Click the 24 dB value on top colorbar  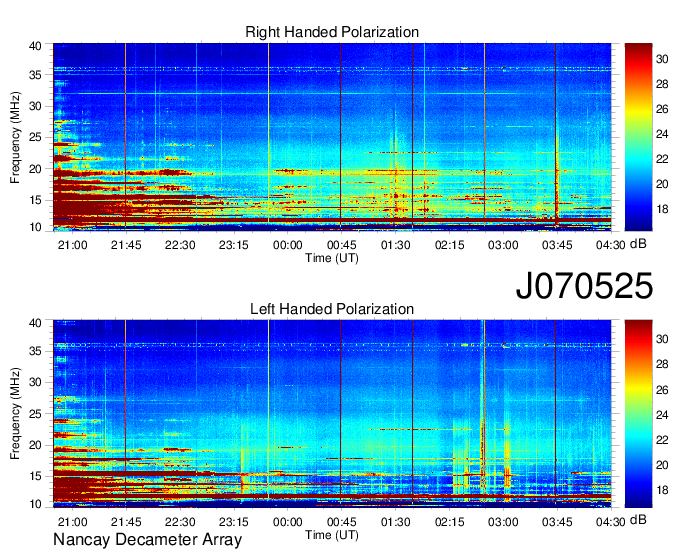coord(662,134)
